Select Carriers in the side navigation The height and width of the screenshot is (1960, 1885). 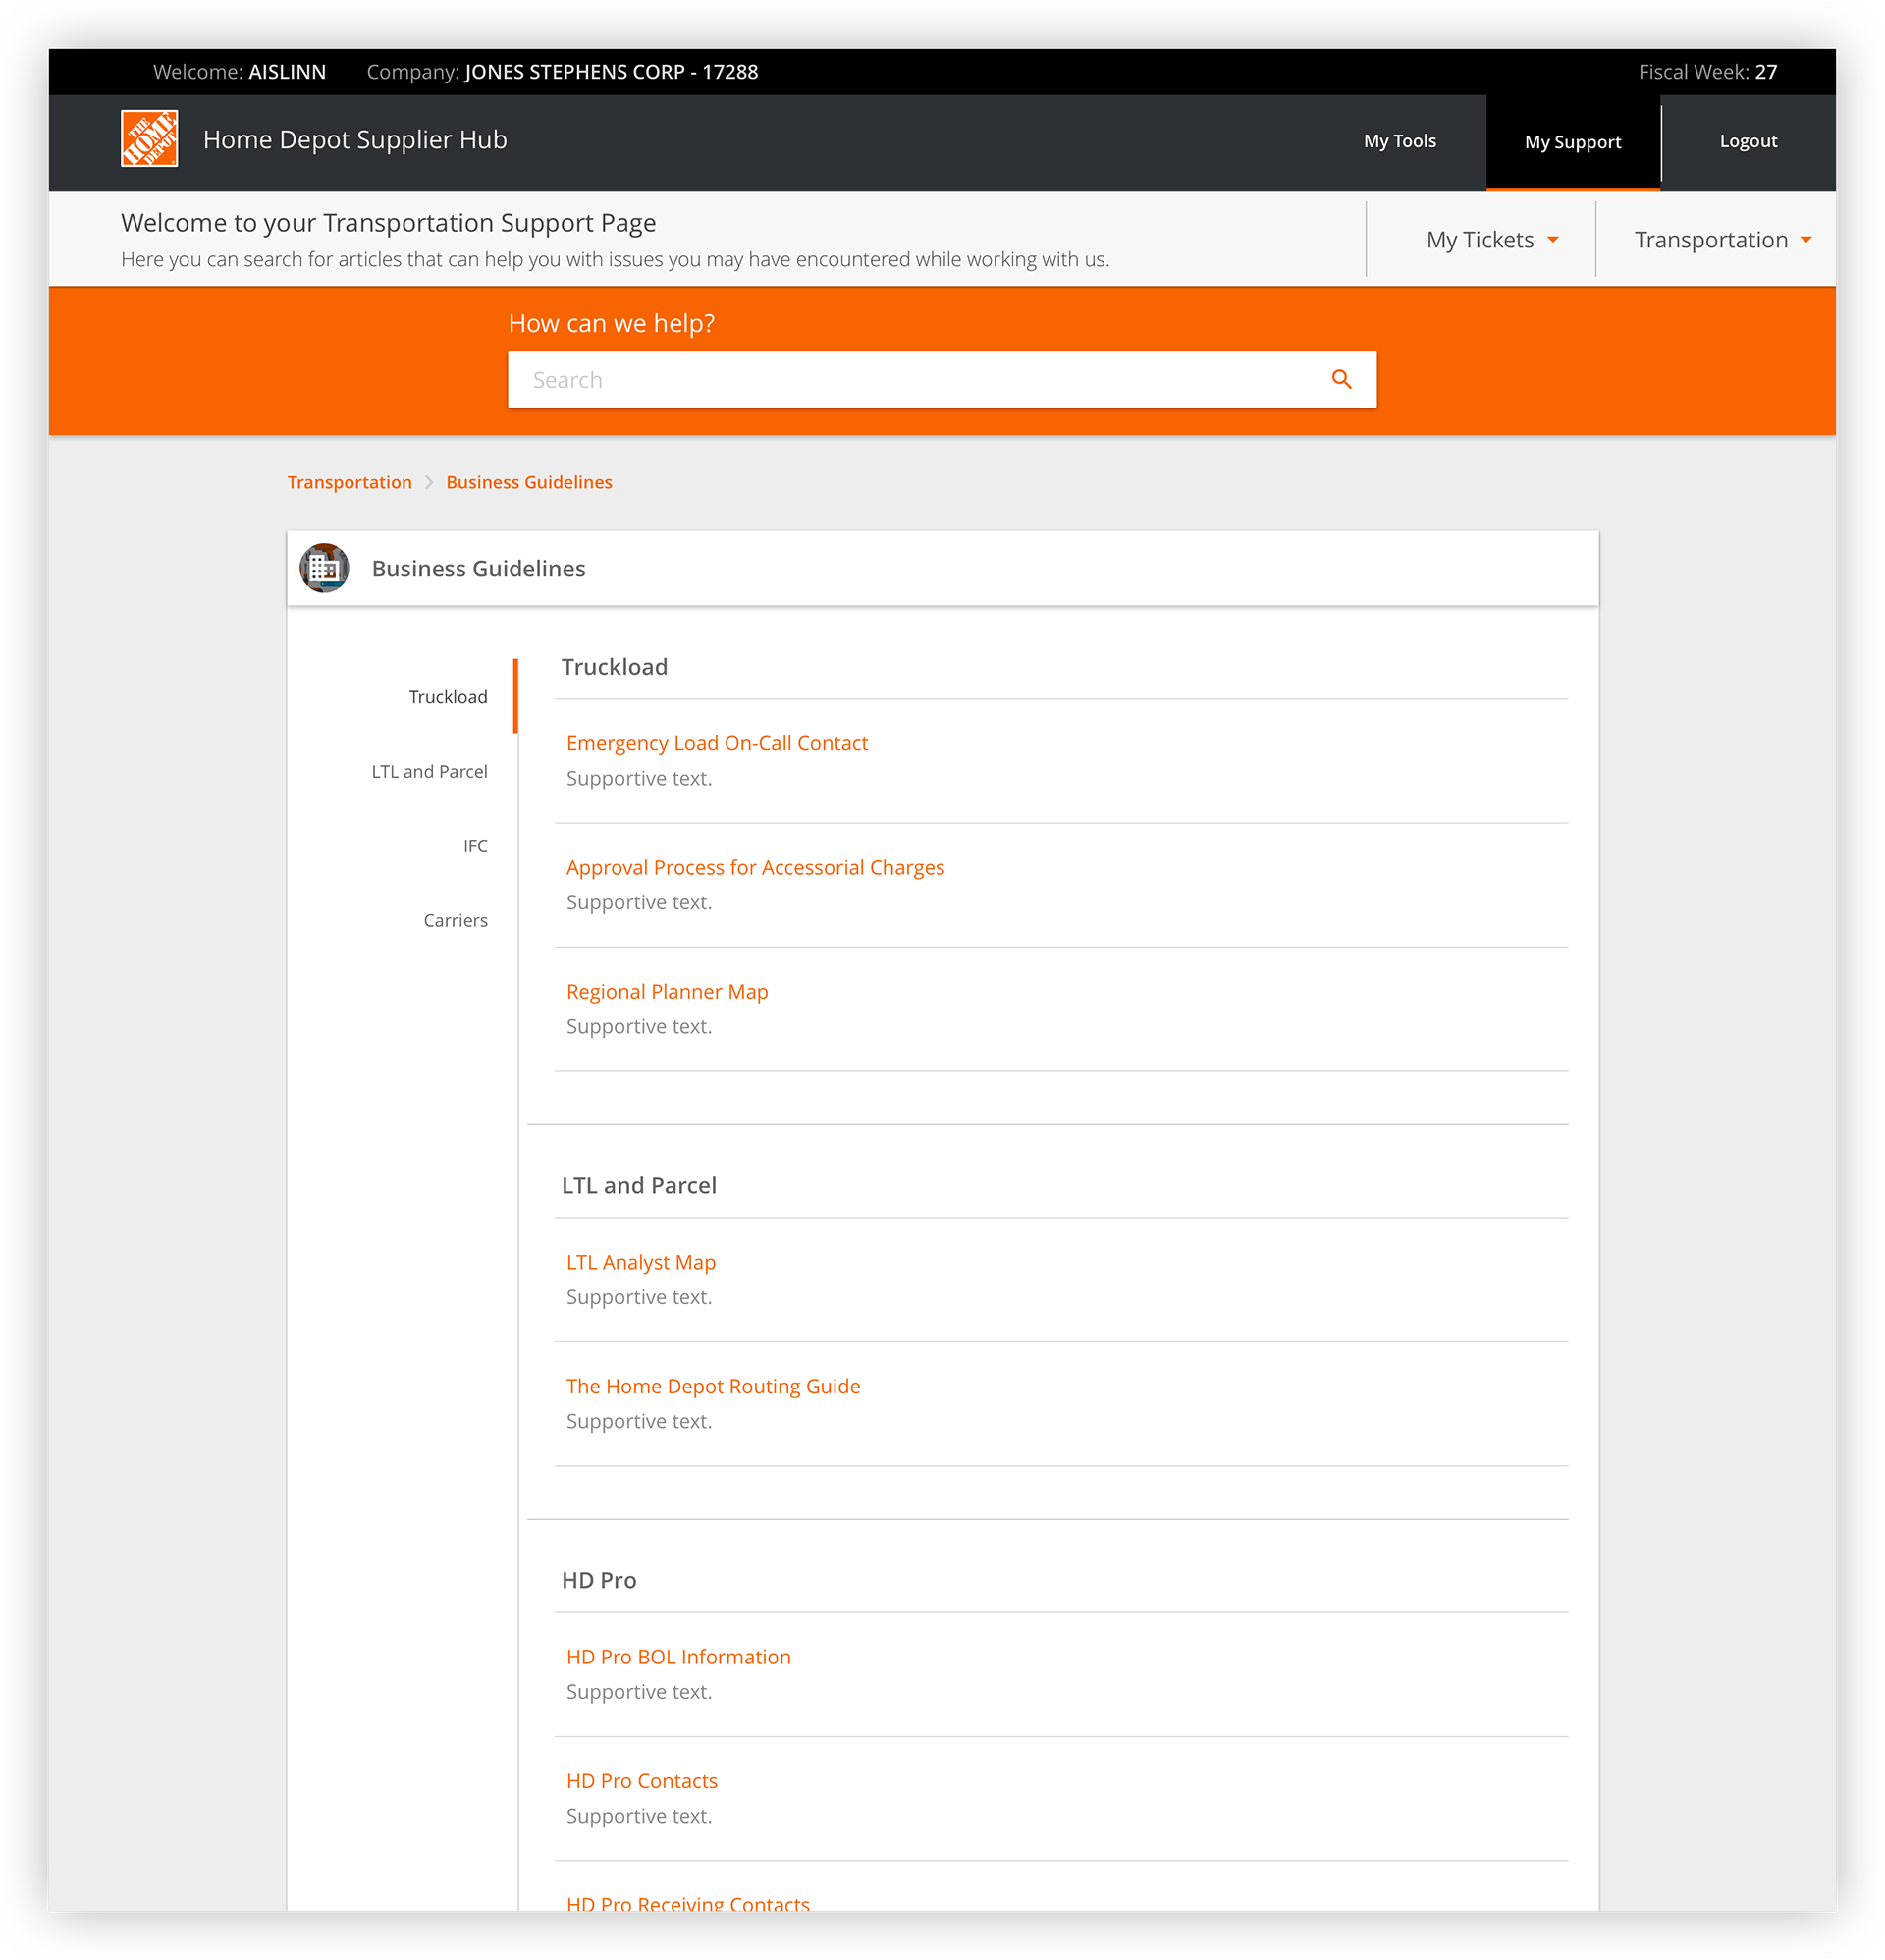point(455,920)
